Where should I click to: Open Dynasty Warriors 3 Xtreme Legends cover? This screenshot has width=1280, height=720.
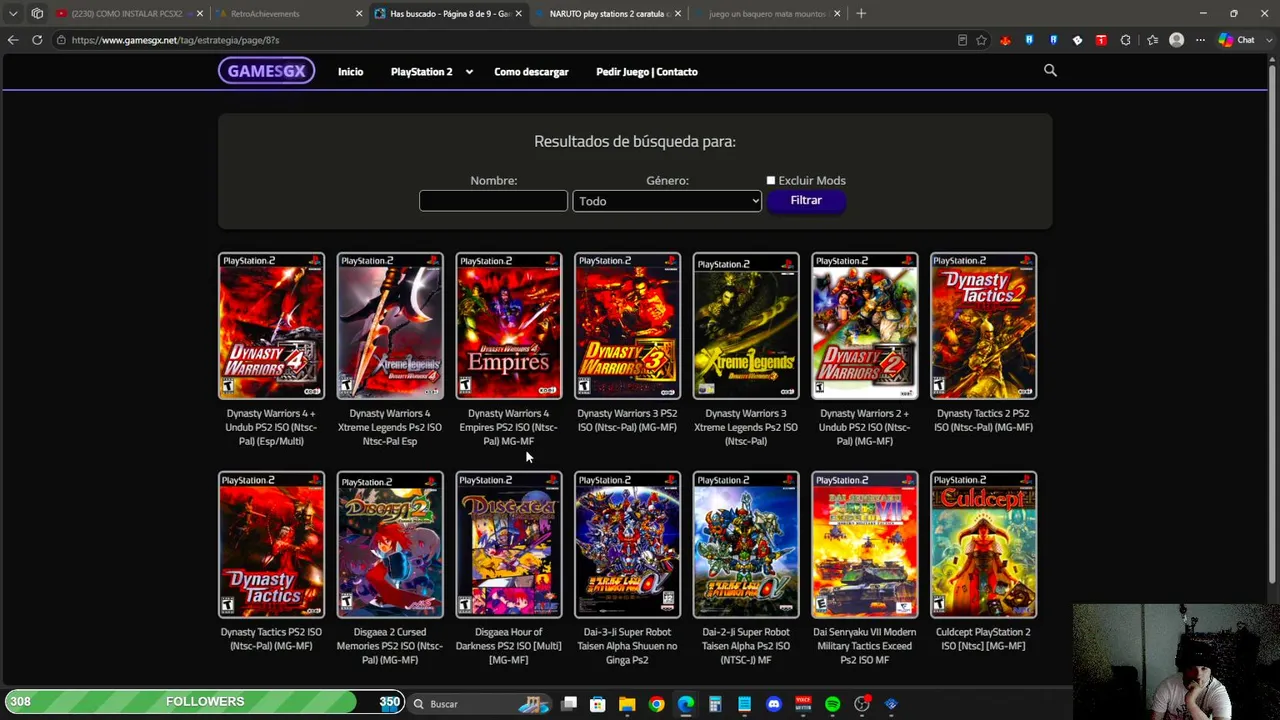coord(746,326)
